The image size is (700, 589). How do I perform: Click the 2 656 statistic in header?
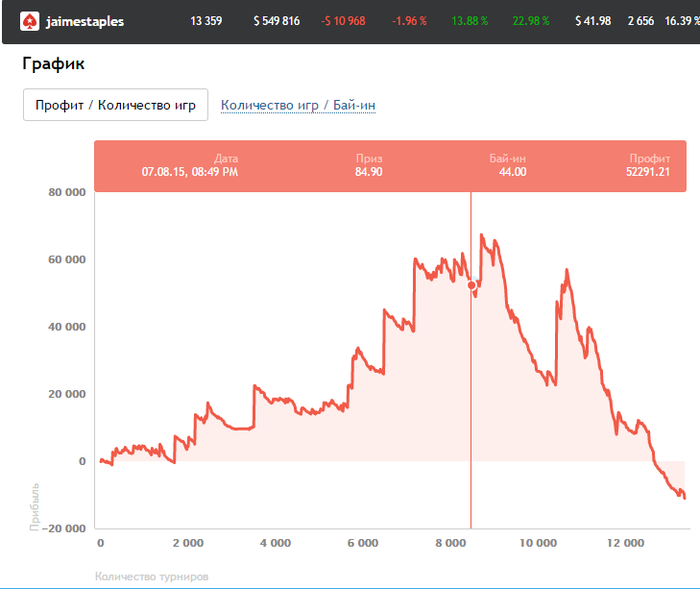pyautogui.click(x=641, y=21)
